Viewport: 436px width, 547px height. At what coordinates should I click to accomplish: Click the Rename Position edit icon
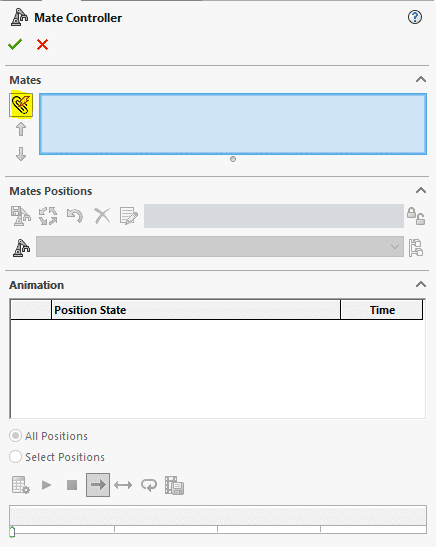pyautogui.click(x=129, y=216)
